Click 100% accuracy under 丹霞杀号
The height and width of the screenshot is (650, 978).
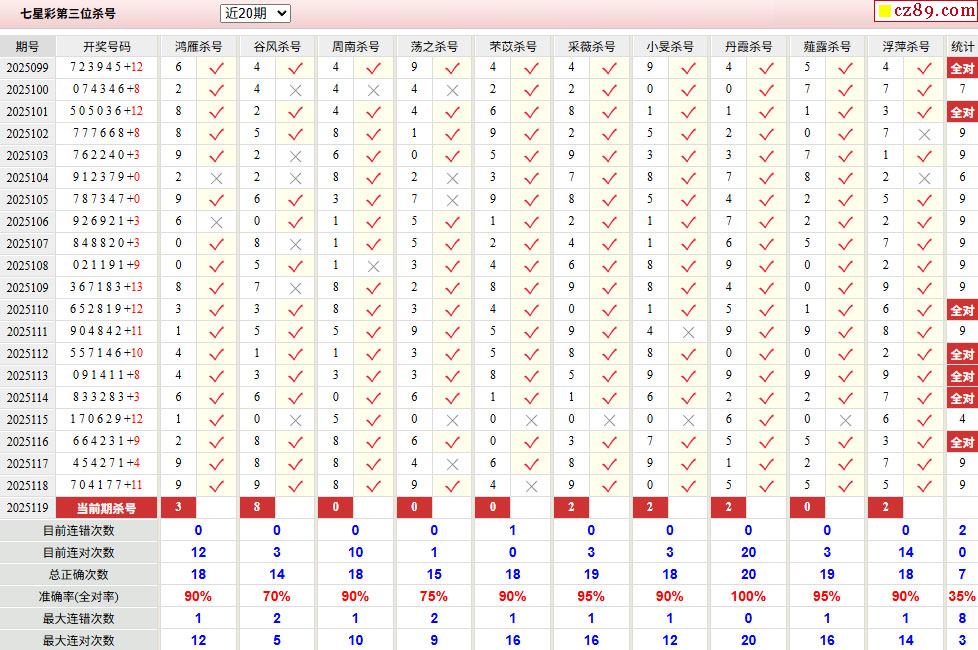748,596
